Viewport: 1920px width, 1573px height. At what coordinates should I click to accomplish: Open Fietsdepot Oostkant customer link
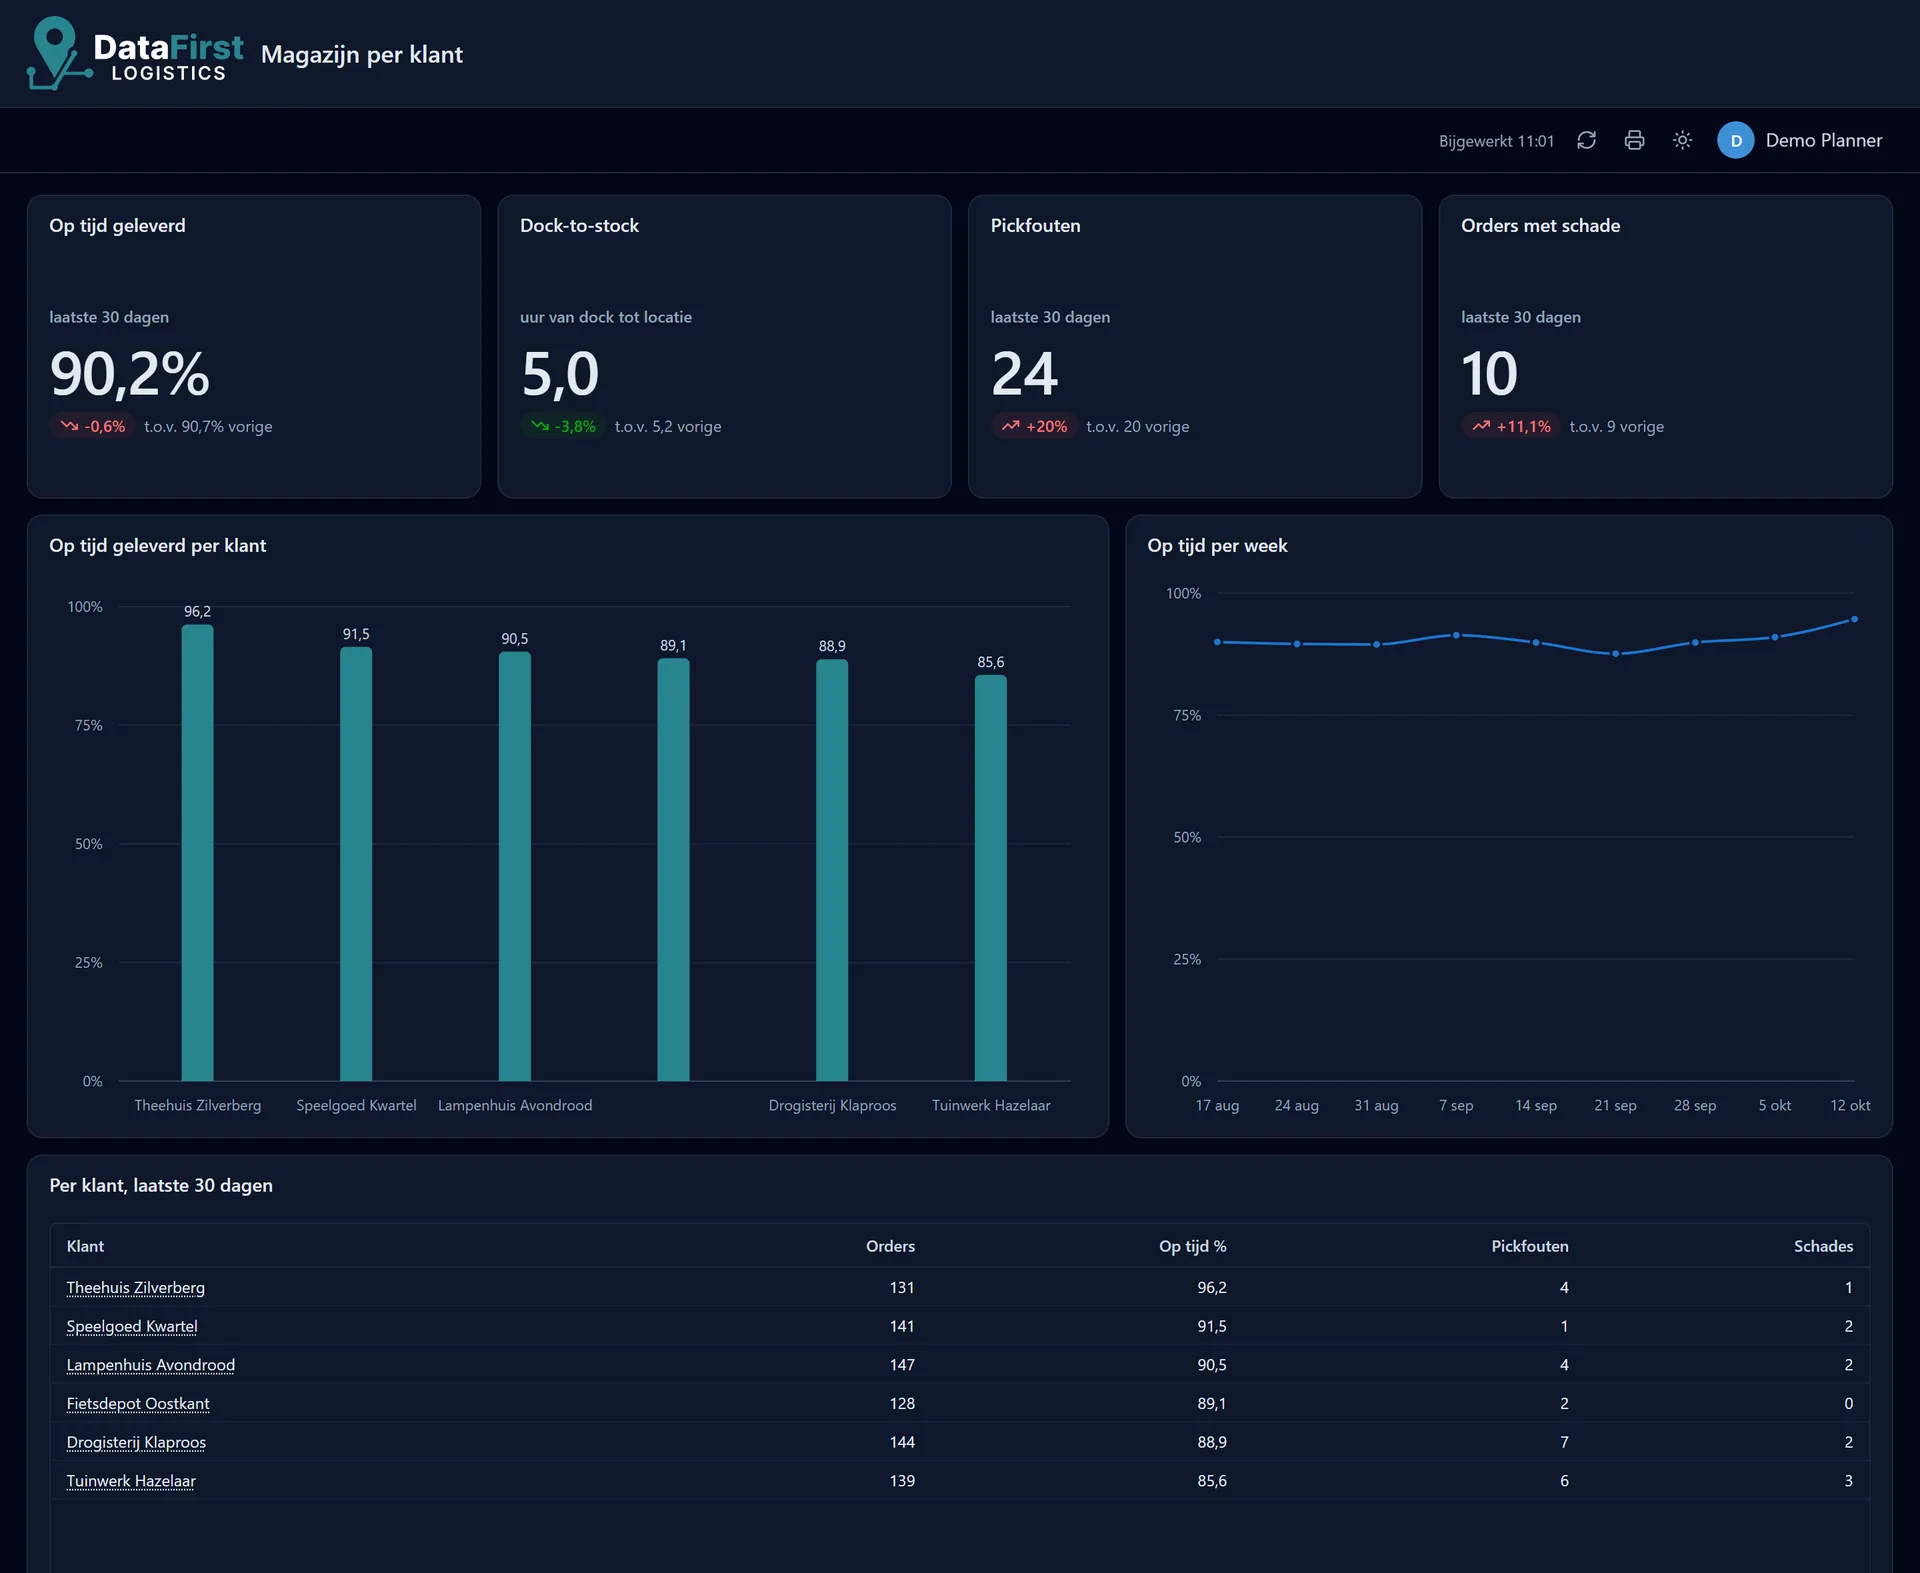pyautogui.click(x=138, y=1404)
